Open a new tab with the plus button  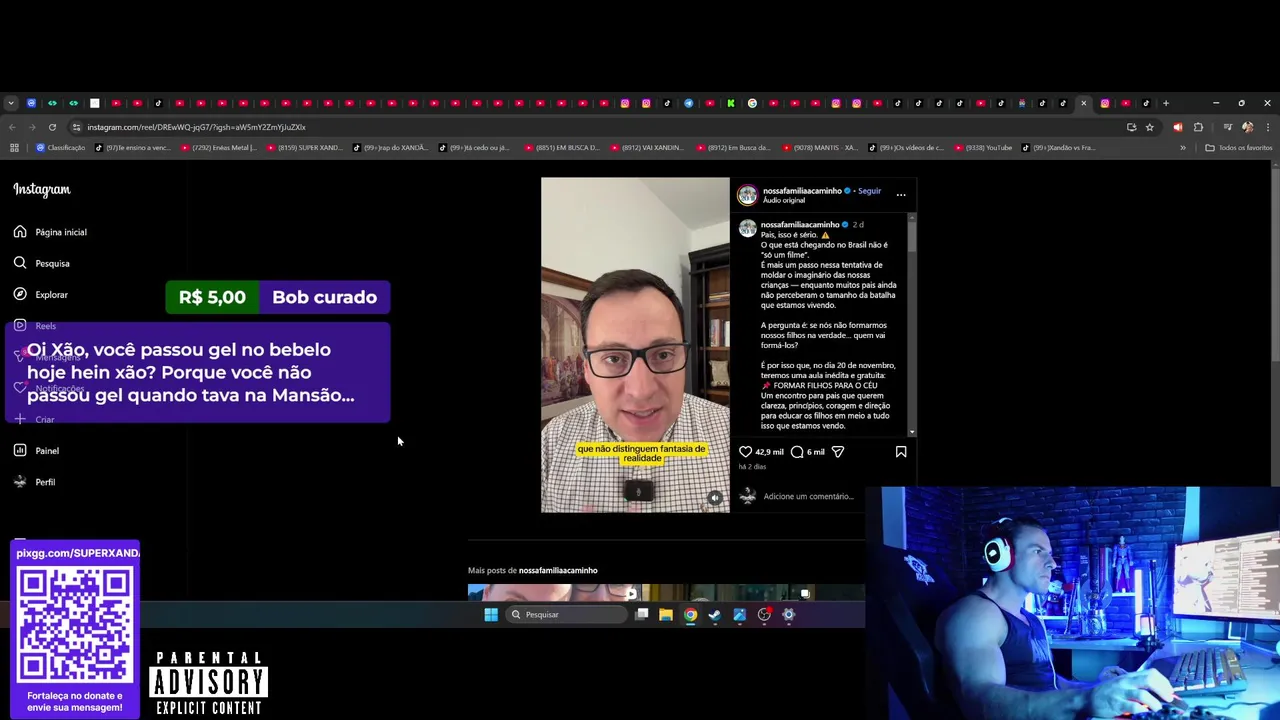pyautogui.click(x=1165, y=103)
